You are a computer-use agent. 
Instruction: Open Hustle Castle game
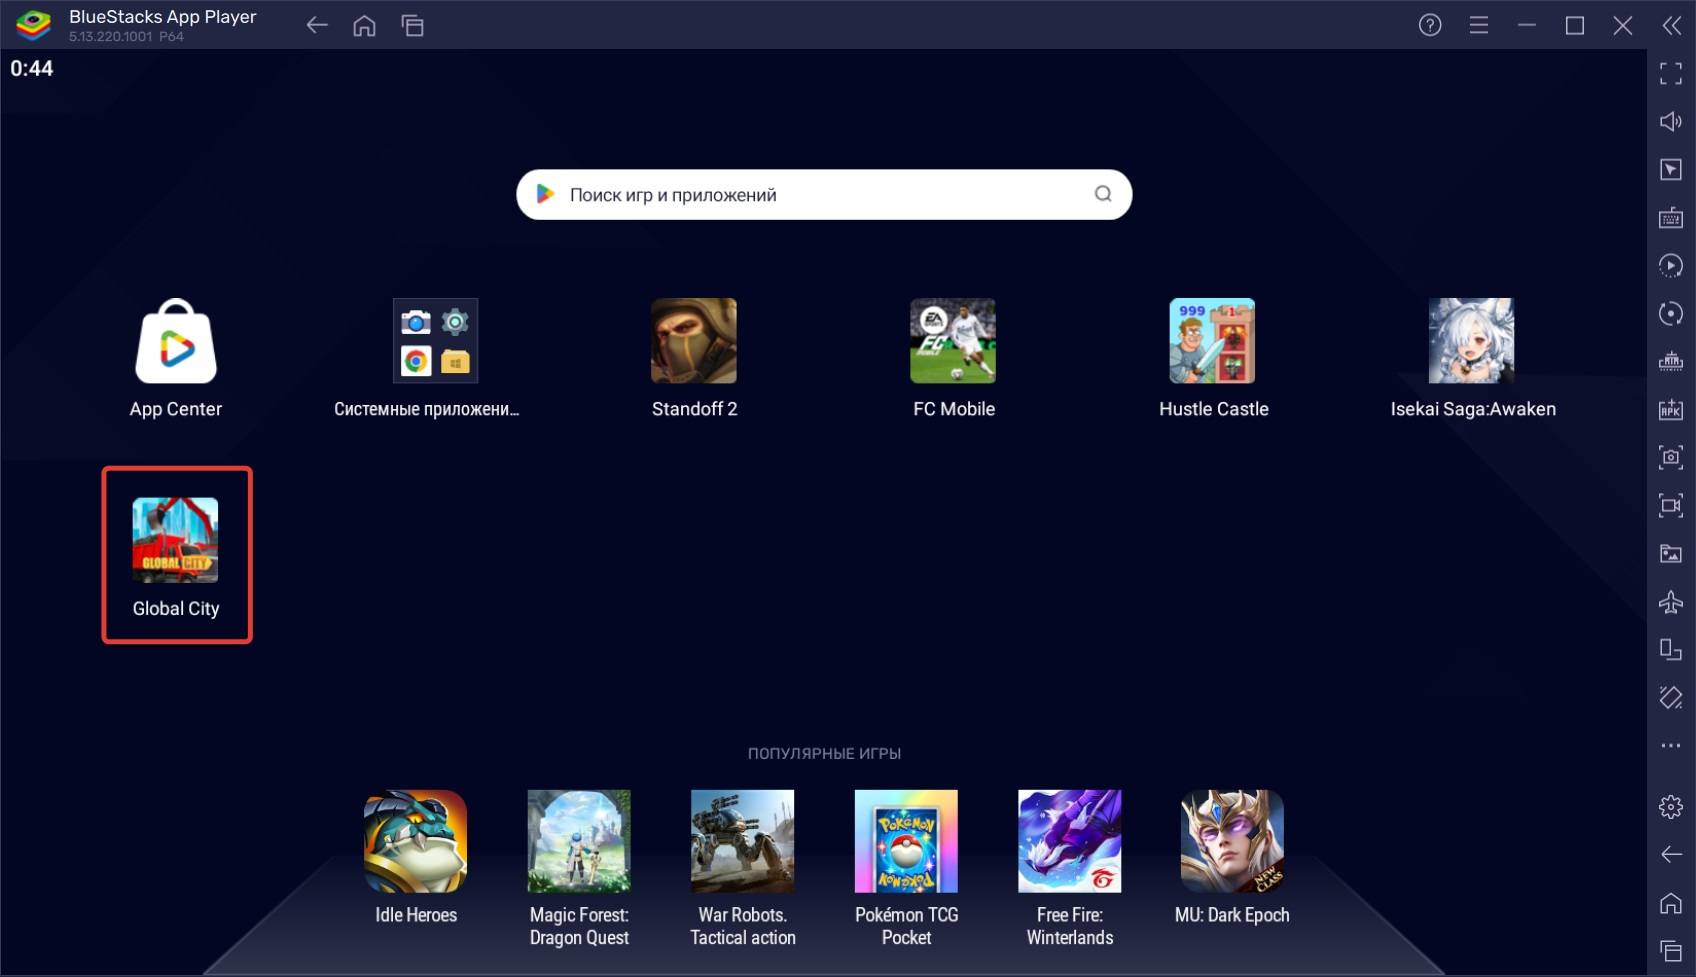click(1212, 341)
